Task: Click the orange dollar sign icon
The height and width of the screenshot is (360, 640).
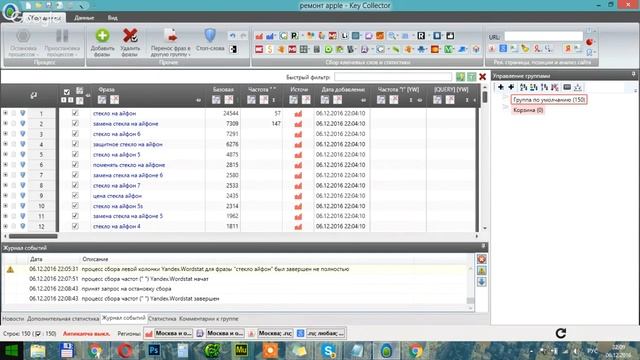Action: pos(270,49)
